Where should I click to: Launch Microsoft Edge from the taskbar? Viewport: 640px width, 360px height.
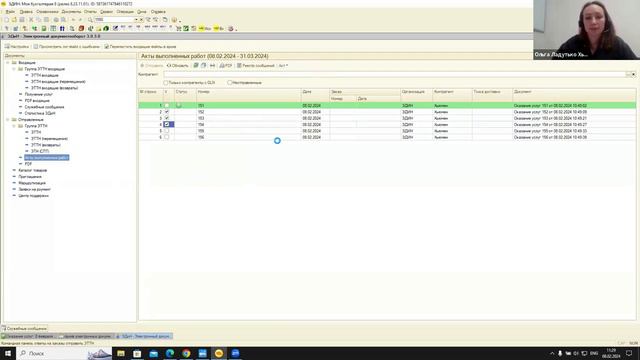pyautogui.click(x=170, y=353)
